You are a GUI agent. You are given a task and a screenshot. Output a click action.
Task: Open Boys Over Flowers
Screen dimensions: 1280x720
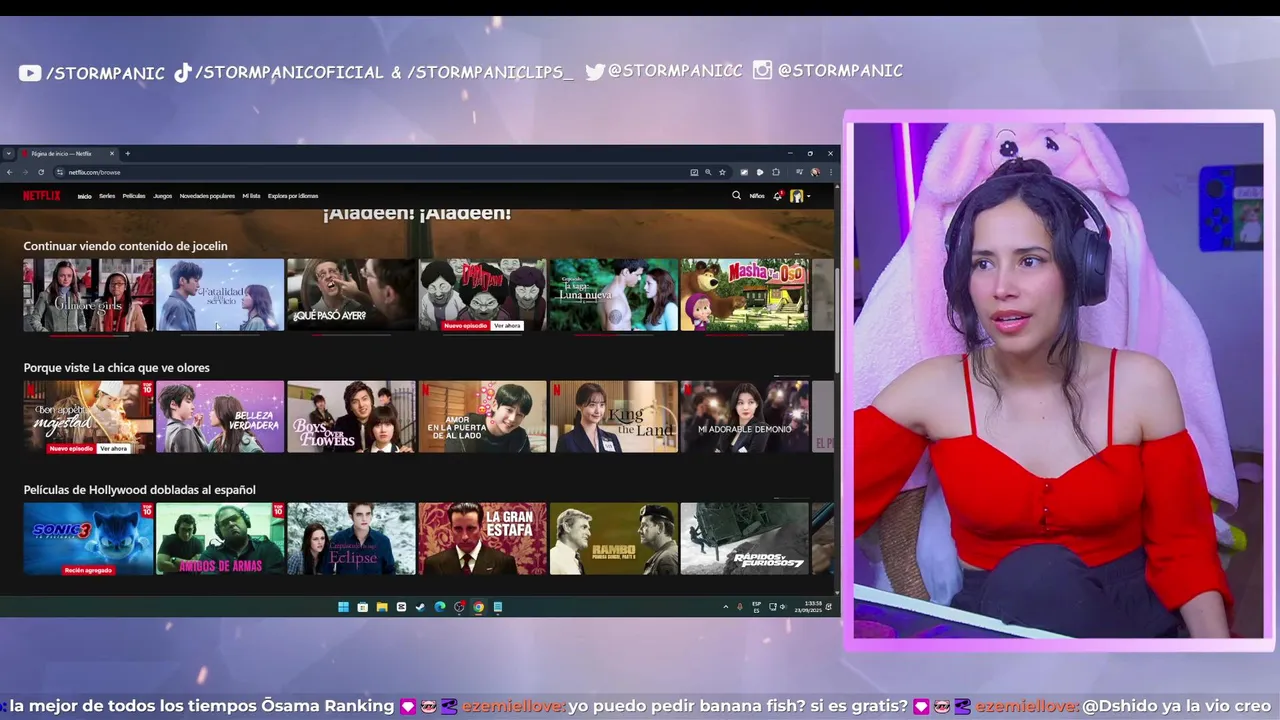coord(351,416)
